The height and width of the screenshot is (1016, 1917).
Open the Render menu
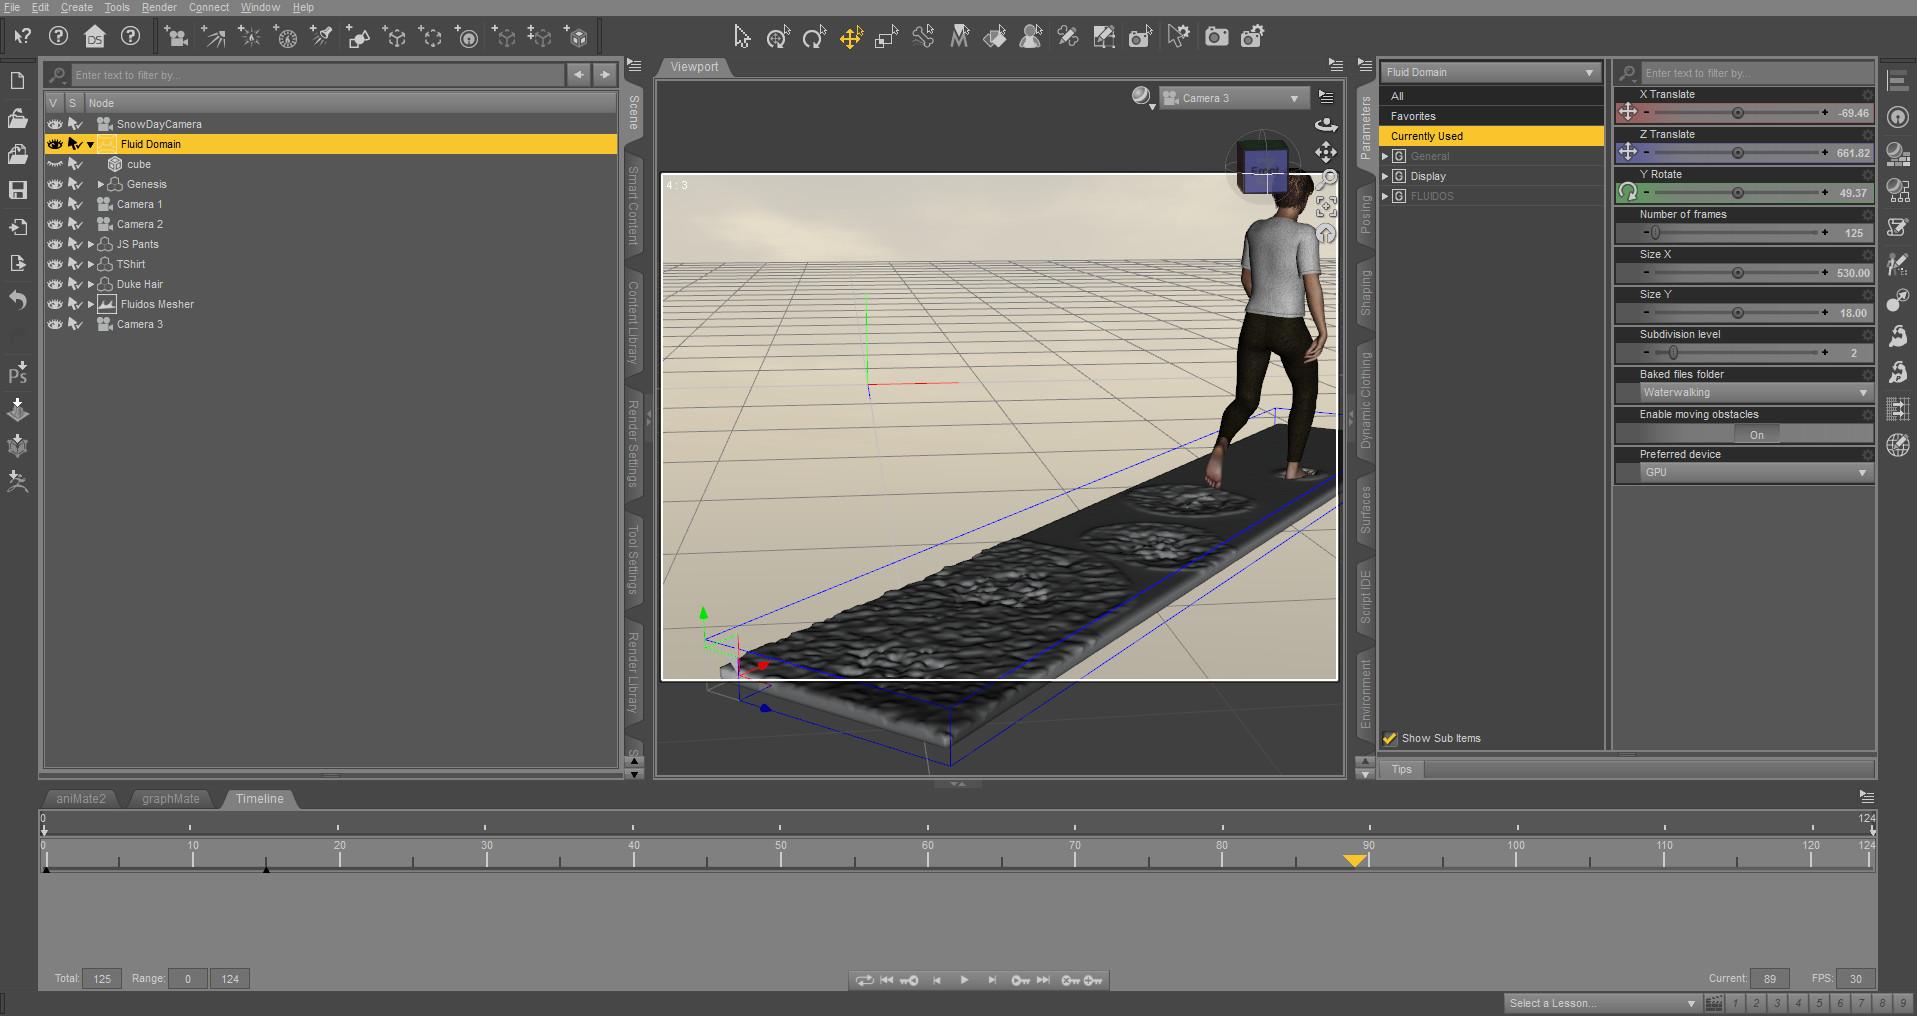coord(159,7)
